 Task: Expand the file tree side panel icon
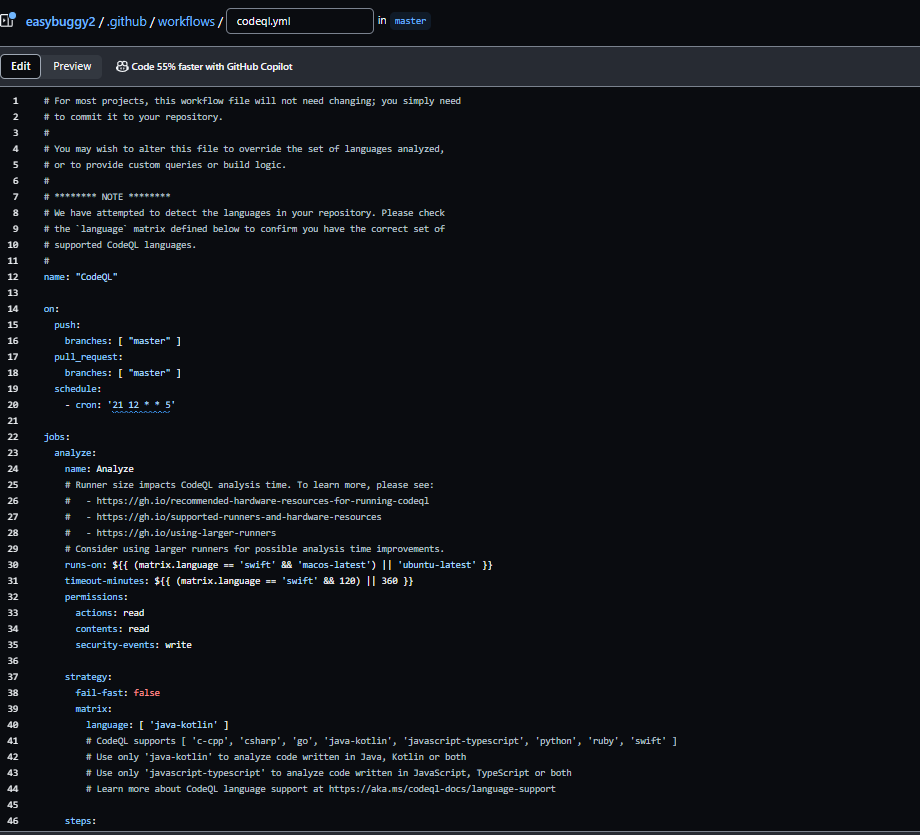pyautogui.click(x=8, y=20)
